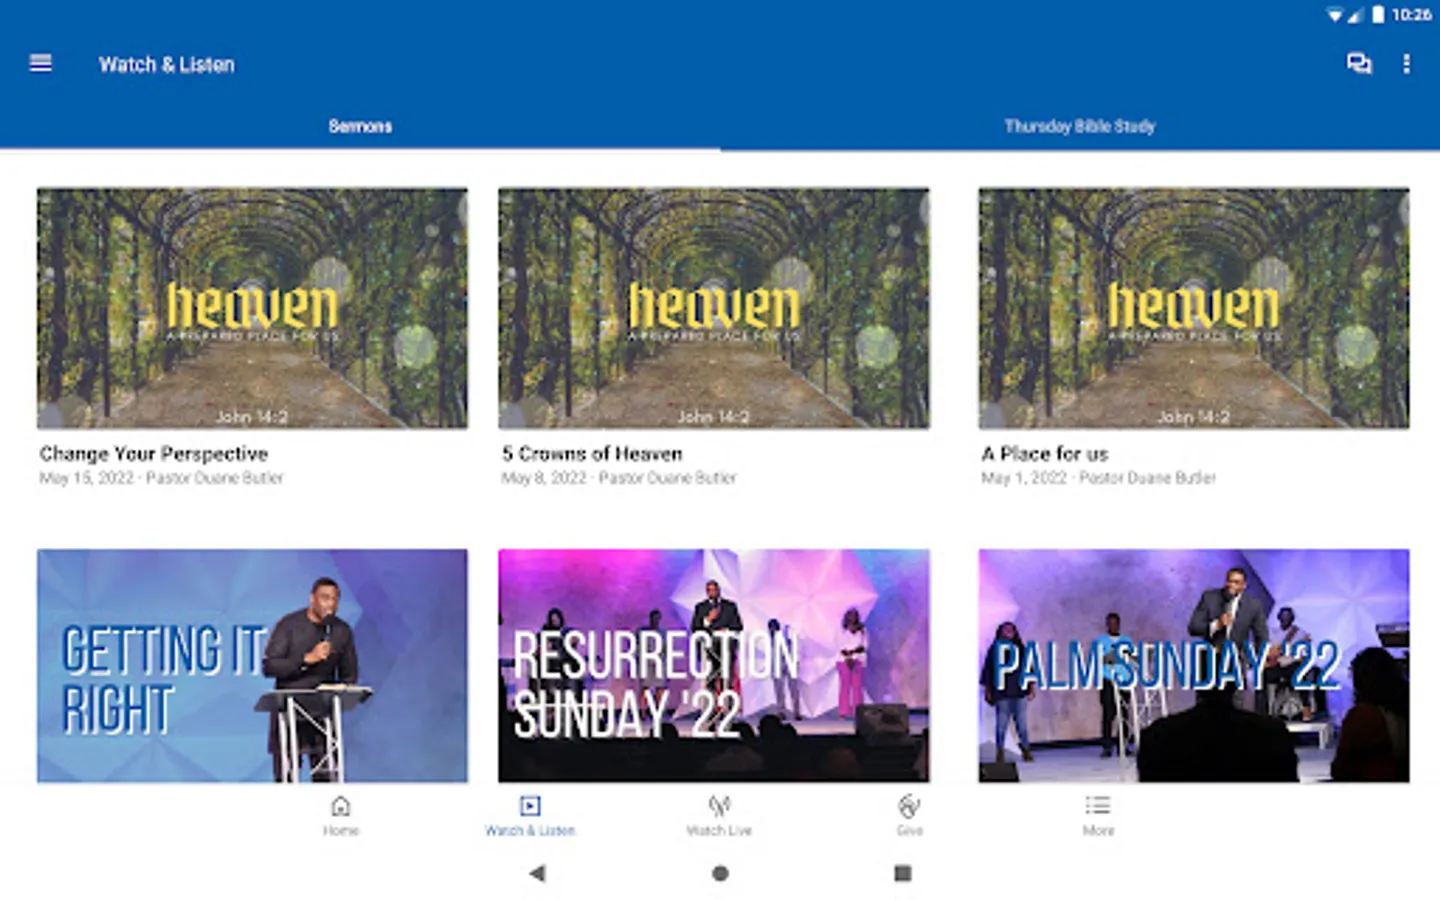Tap the Android home circle button

point(720,873)
